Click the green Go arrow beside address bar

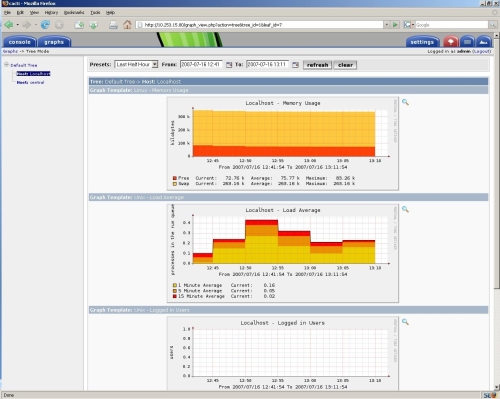point(395,25)
